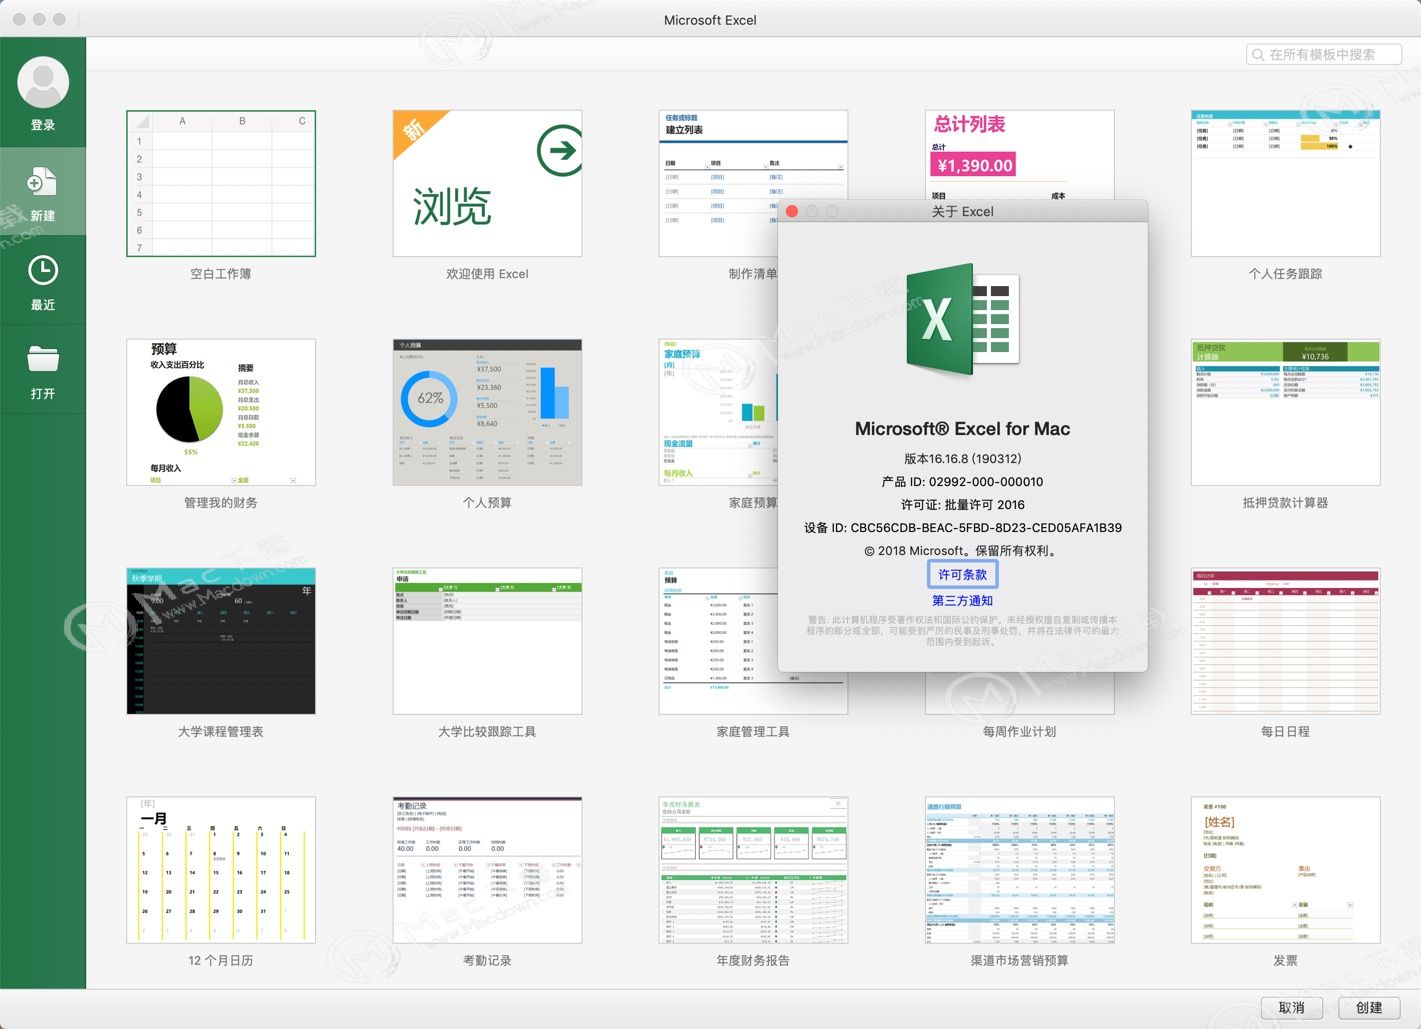1421x1029 pixels.
Task: Select the 考勤记录 template
Action: 487,870
